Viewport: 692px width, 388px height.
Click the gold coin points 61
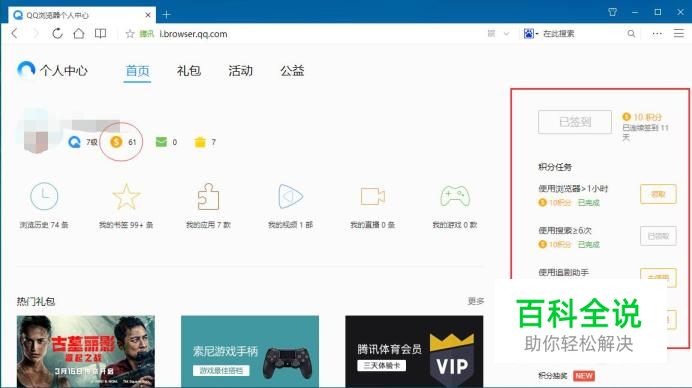pos(123,142)
